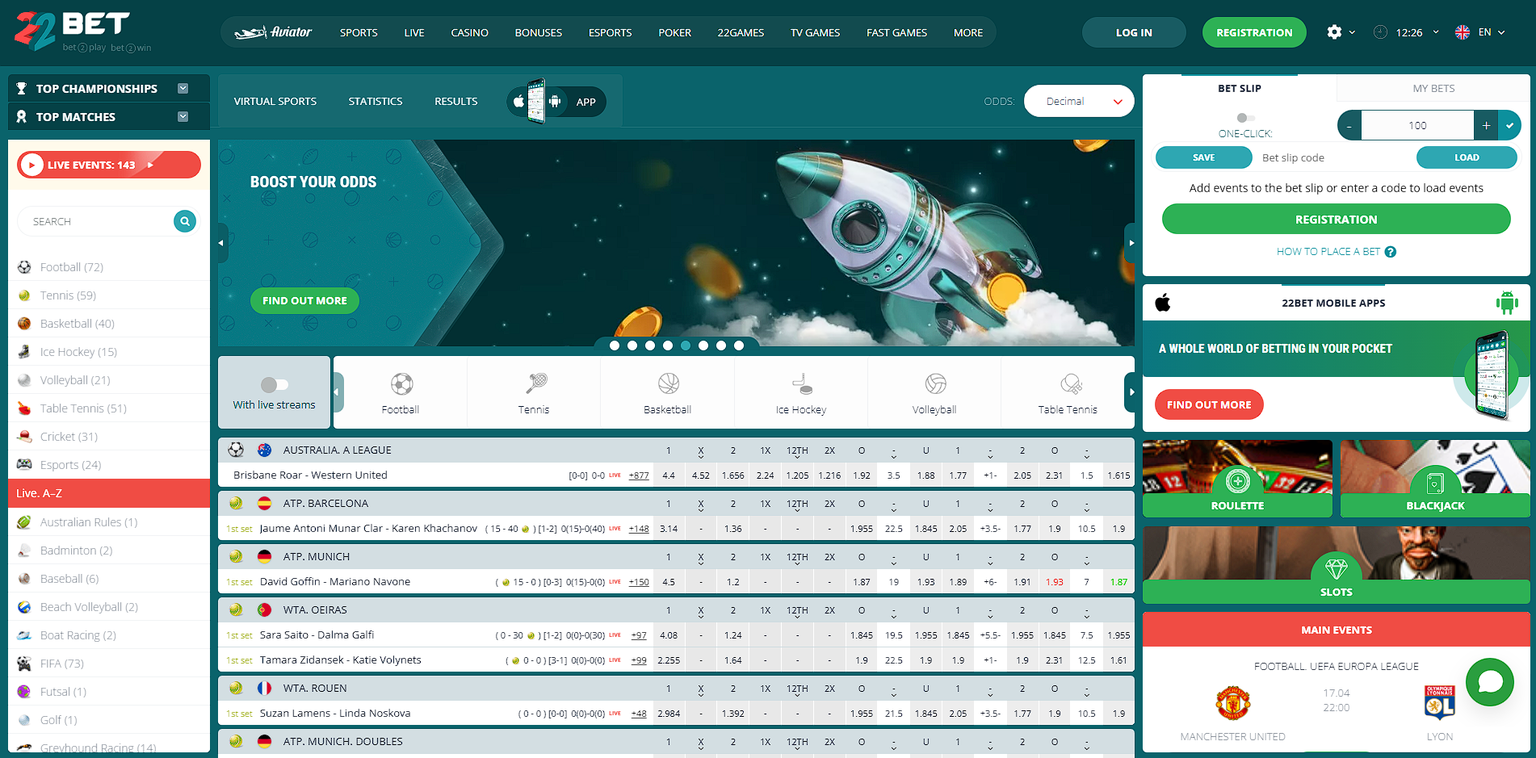Confirm bet amount with the checkmark button

click(x=1510, y=125)
